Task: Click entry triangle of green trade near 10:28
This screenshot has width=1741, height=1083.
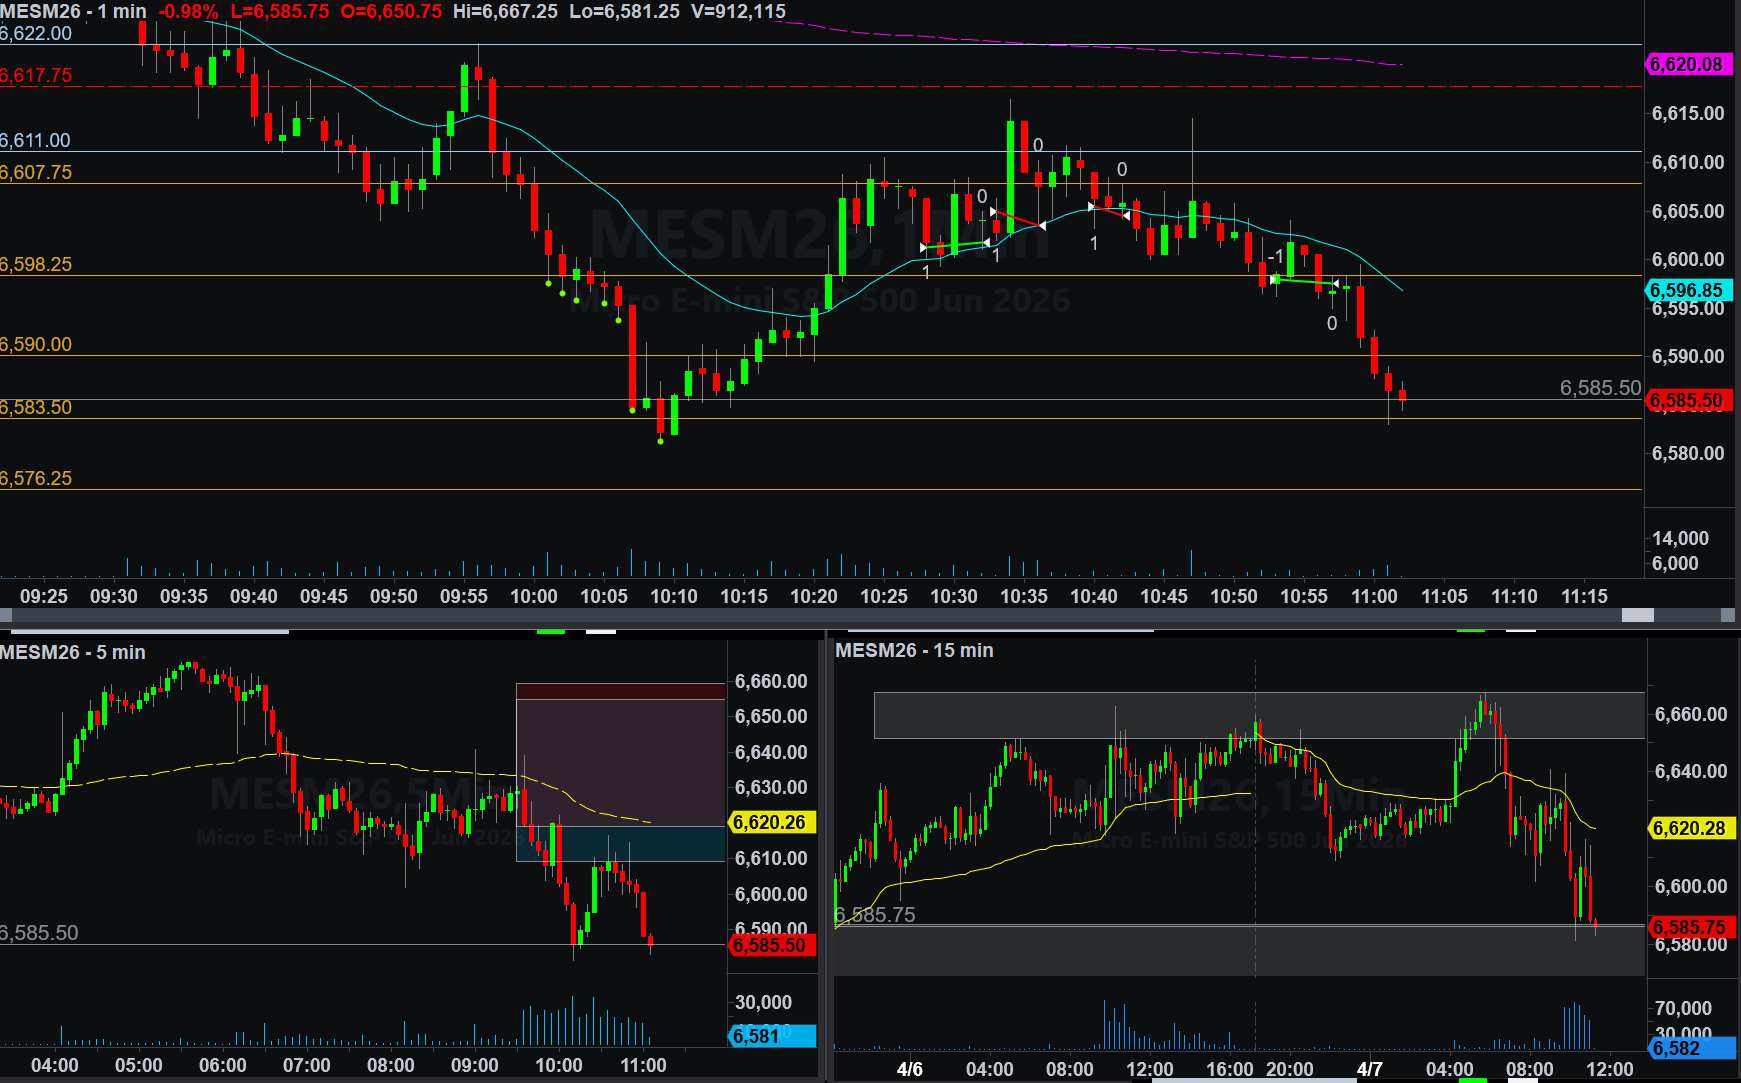Action: coord(923,247)
